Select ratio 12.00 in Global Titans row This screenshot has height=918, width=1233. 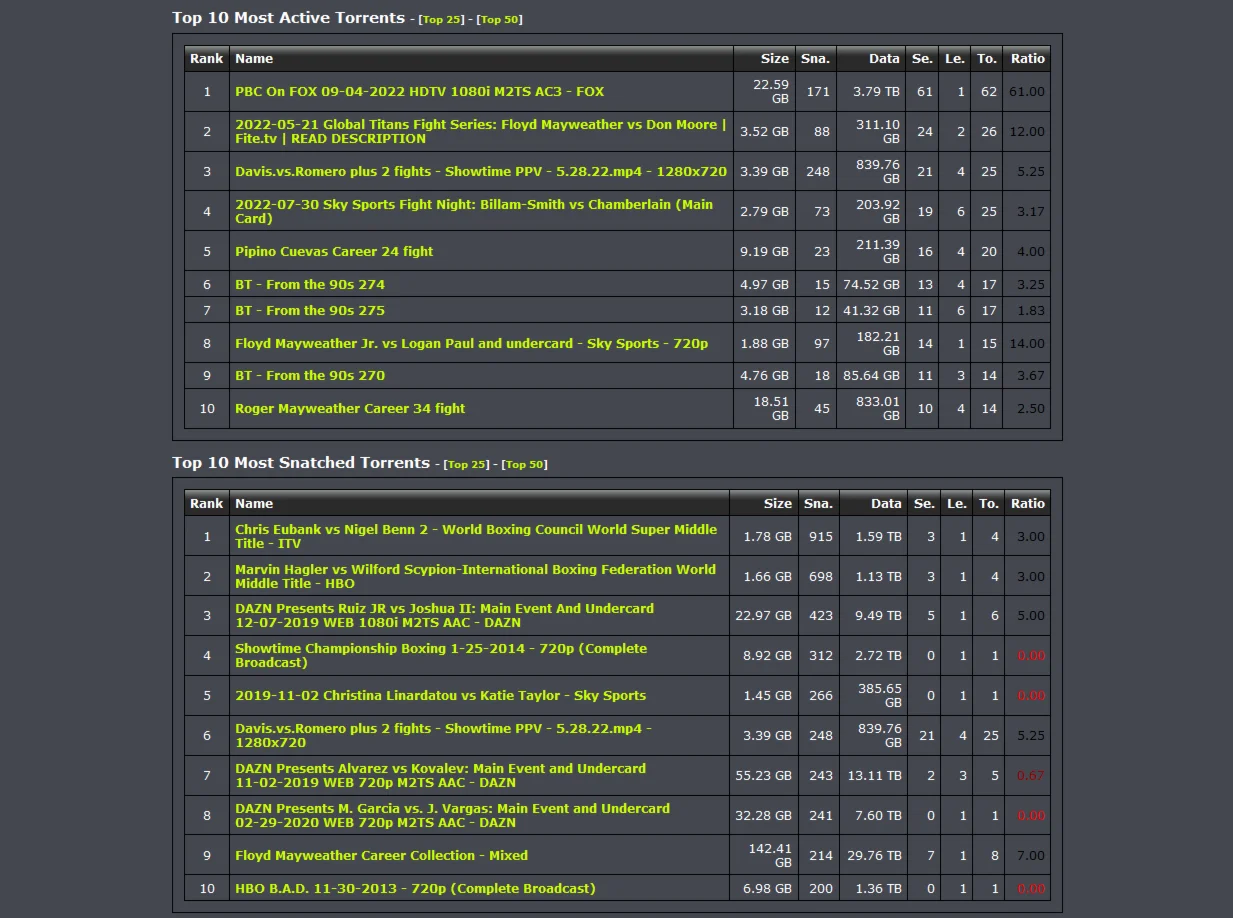point(1027,131)
